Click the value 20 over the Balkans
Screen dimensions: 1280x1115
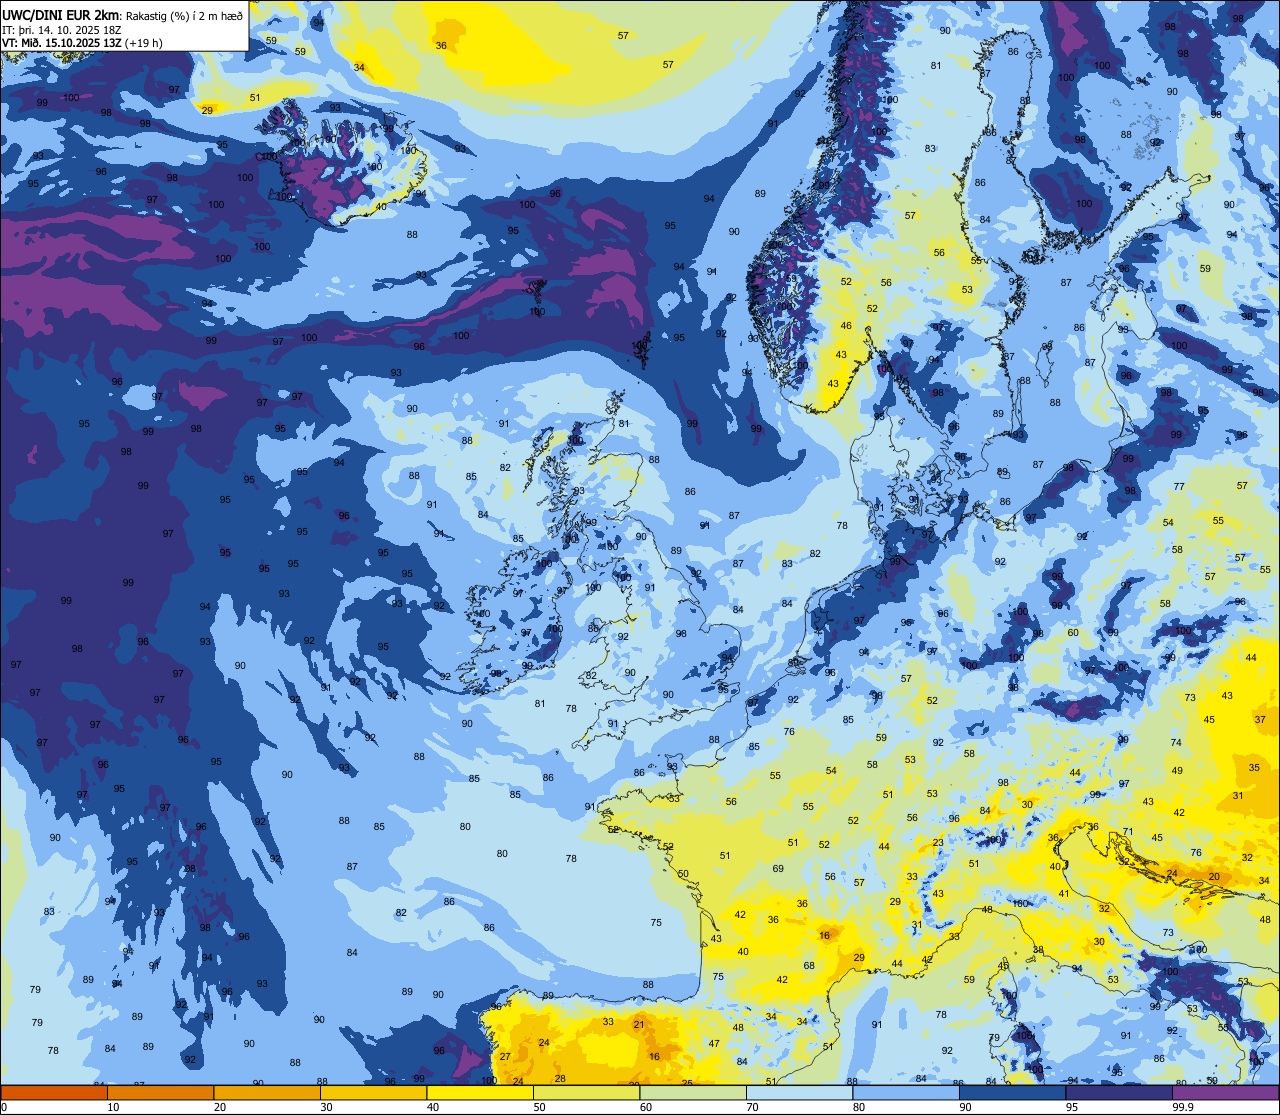[1214, 876]
